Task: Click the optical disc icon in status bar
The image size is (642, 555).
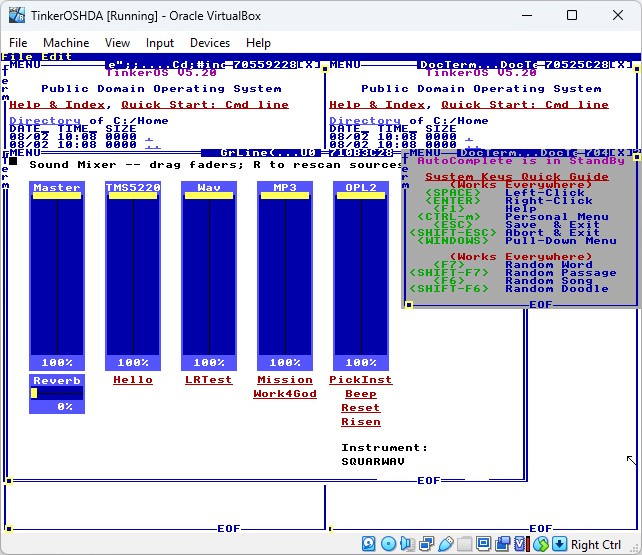Action: [388, 544]
